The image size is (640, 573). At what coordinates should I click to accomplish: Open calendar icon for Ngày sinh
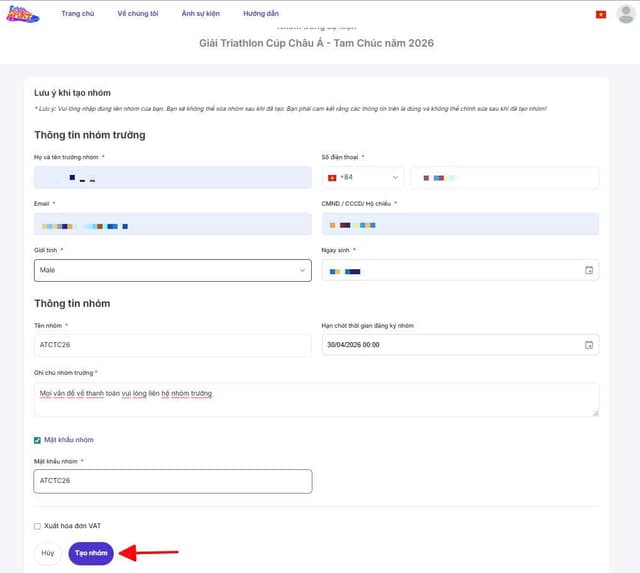pos(588,270)
